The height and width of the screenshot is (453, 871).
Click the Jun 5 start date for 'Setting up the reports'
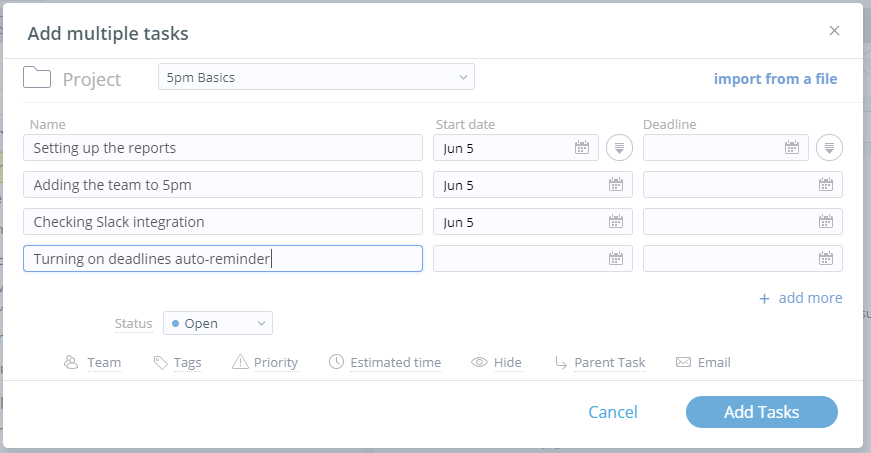515,148
